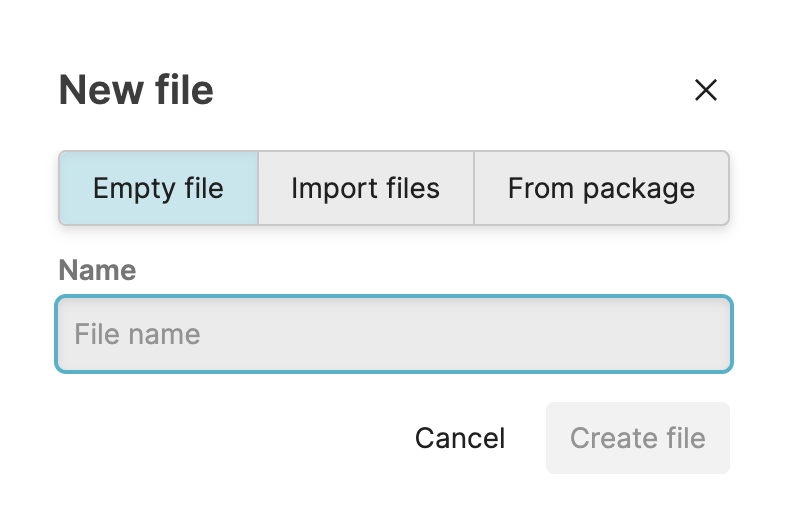Click the New file dialog heading
This screenshot has height=532, width=790.
point(136,91)
